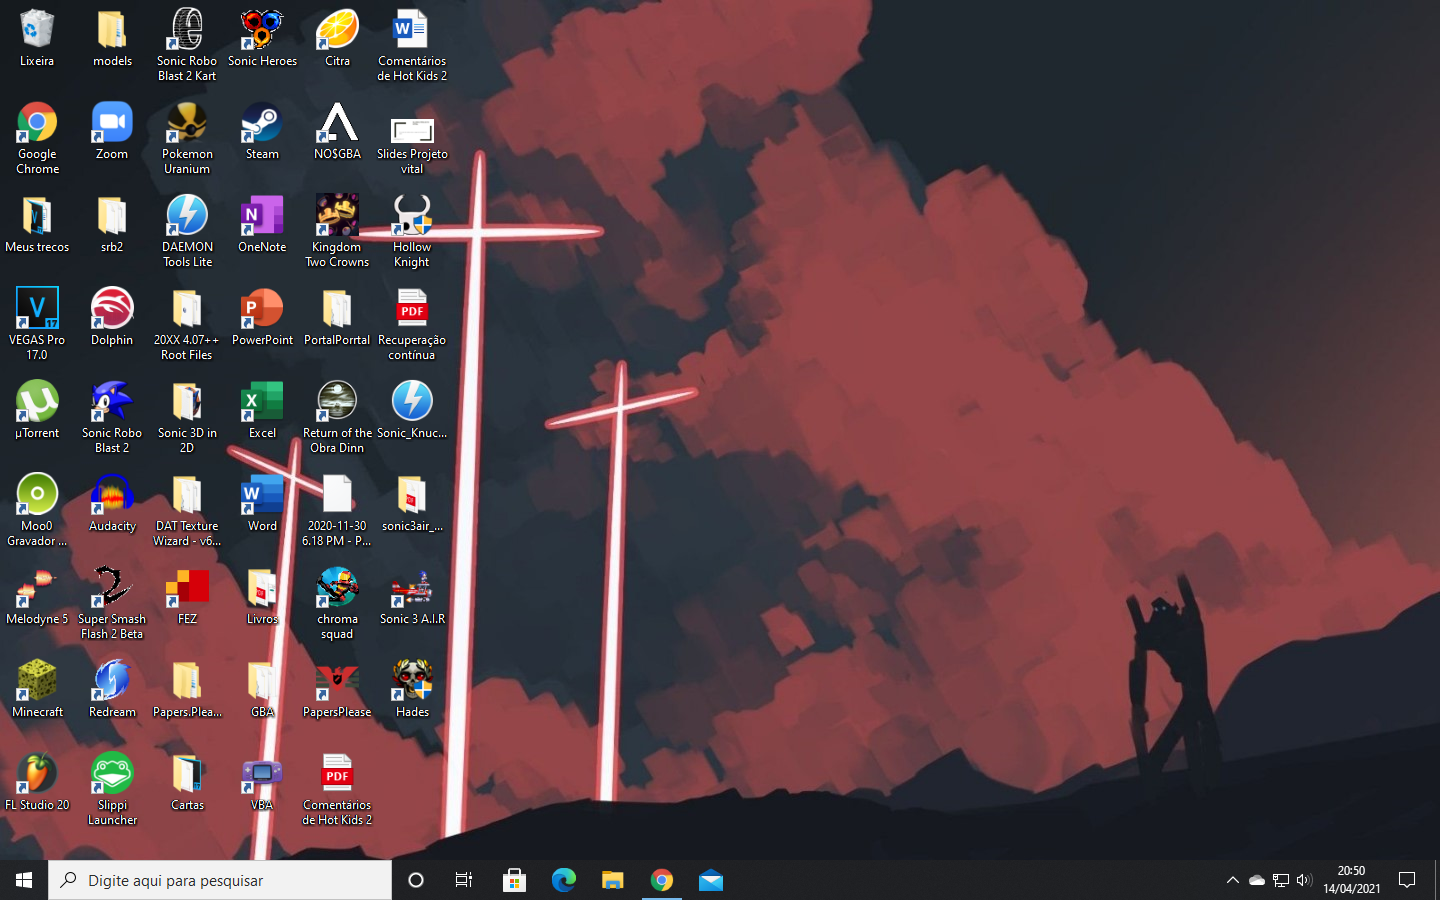Select Comentários de Hot Kids 2 Word document
The width and height of the screenshot is (1440, 900).
pos(412,45)
